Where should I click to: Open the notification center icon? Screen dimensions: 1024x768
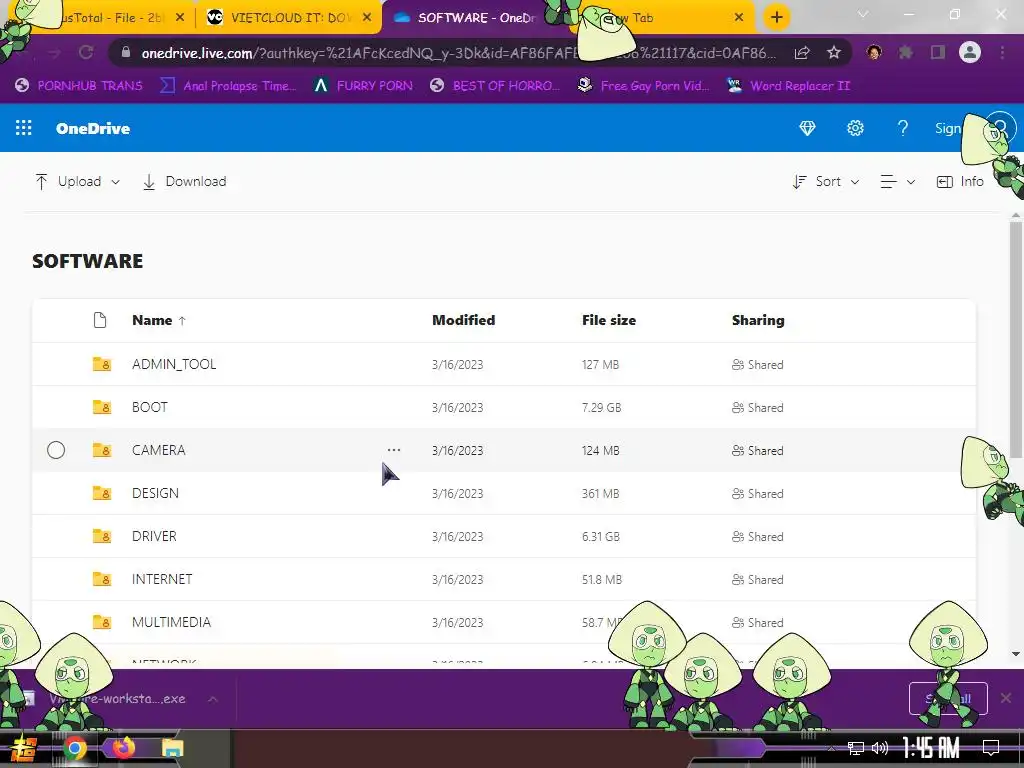tap(991, 748)
